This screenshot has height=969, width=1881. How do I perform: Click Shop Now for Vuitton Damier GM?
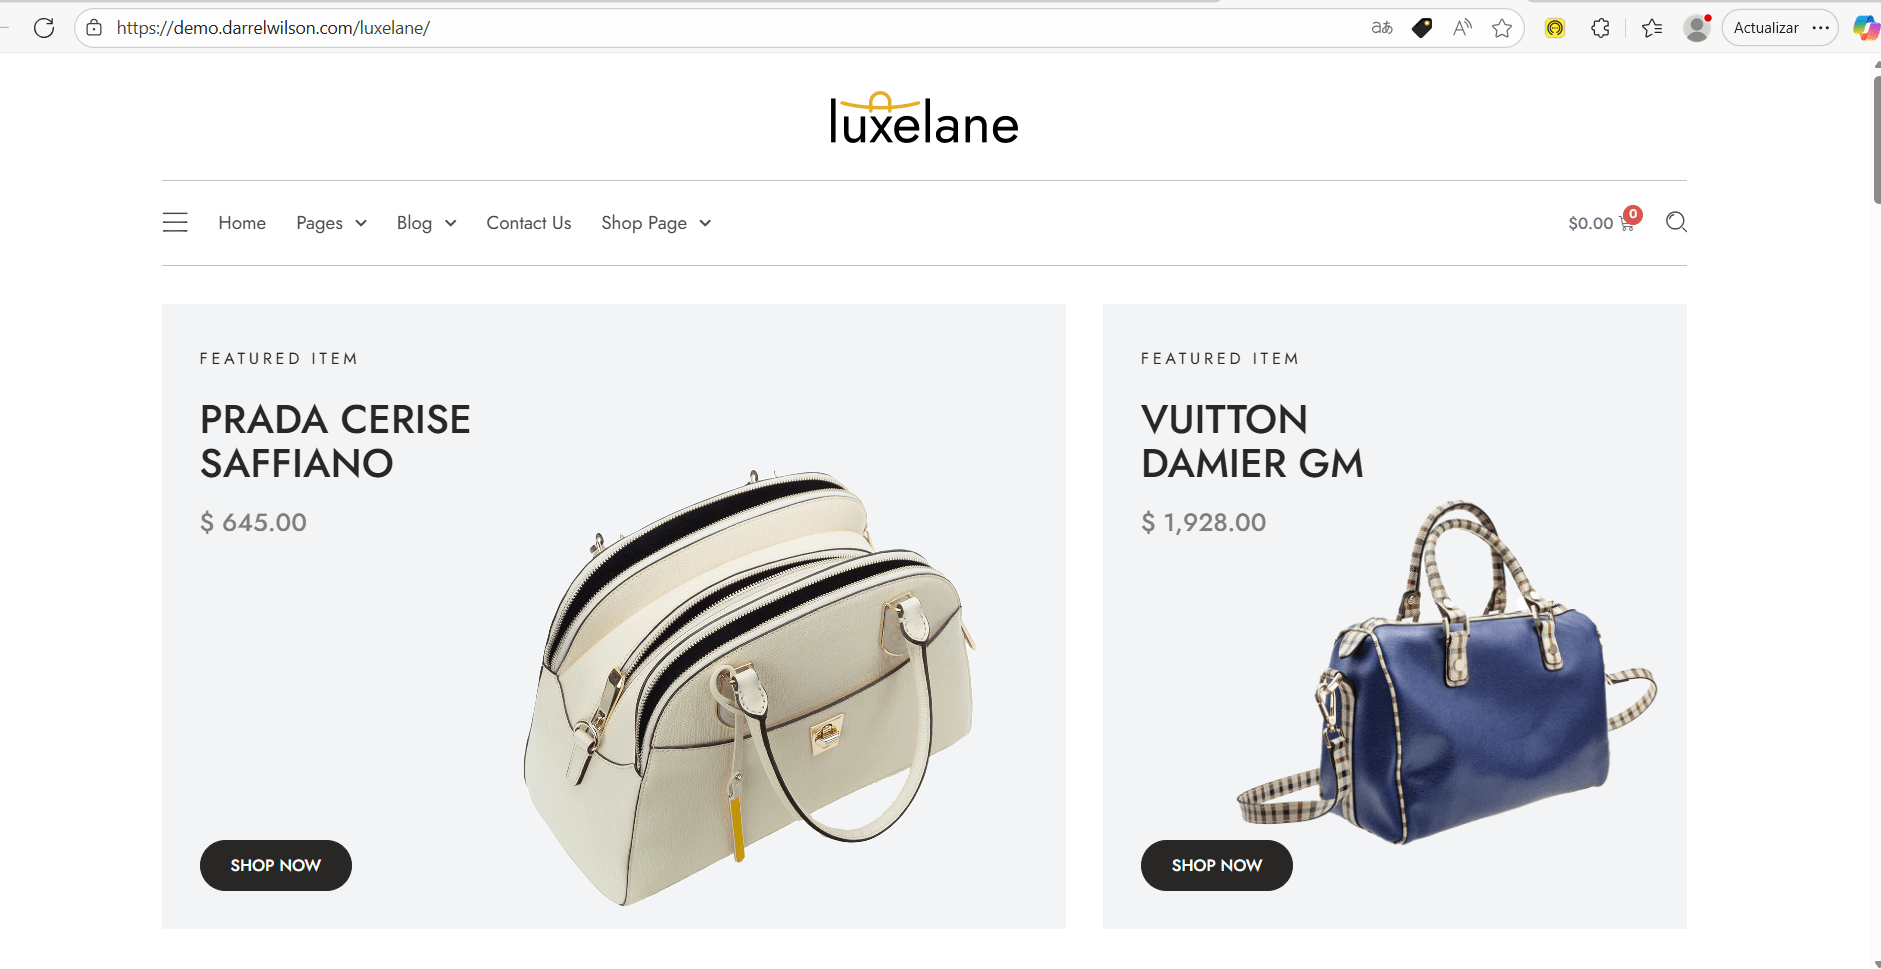[1217, 865]
